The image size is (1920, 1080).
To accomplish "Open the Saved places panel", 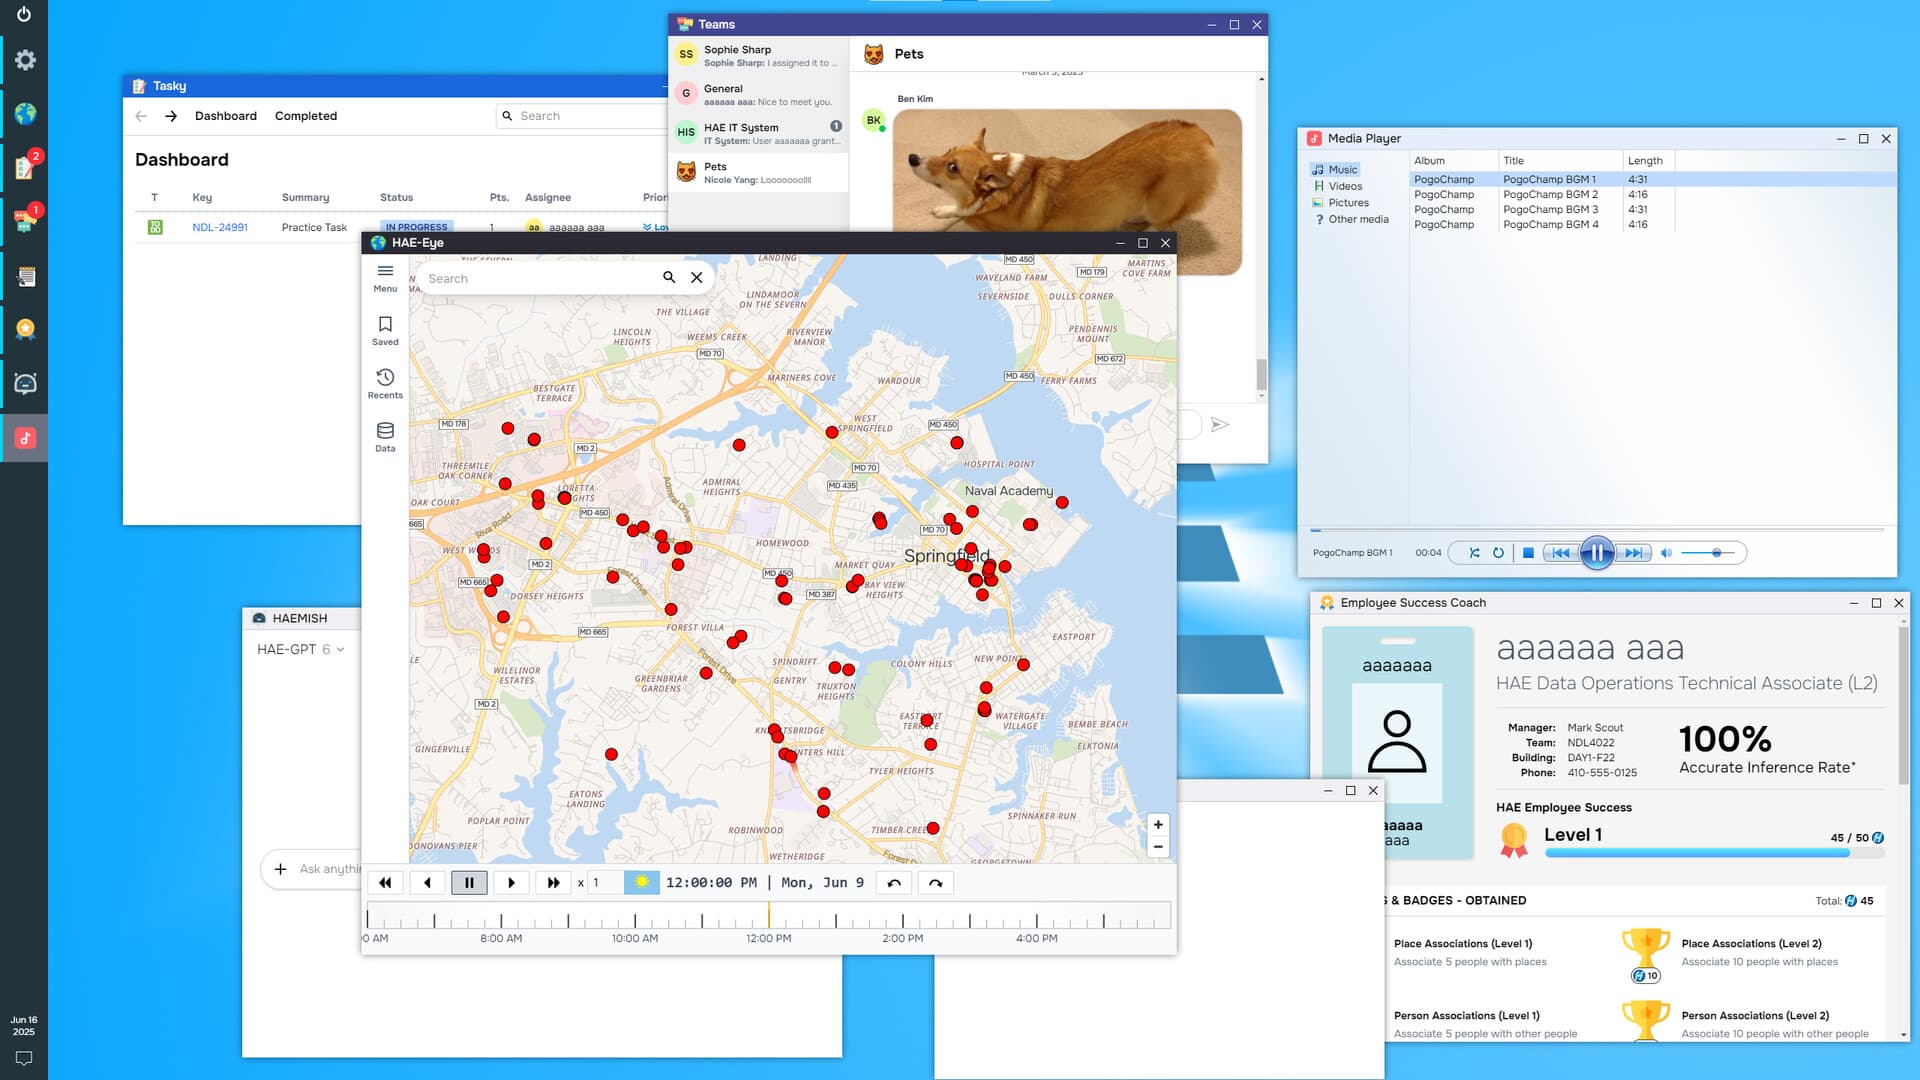I will tap(385, 329).
